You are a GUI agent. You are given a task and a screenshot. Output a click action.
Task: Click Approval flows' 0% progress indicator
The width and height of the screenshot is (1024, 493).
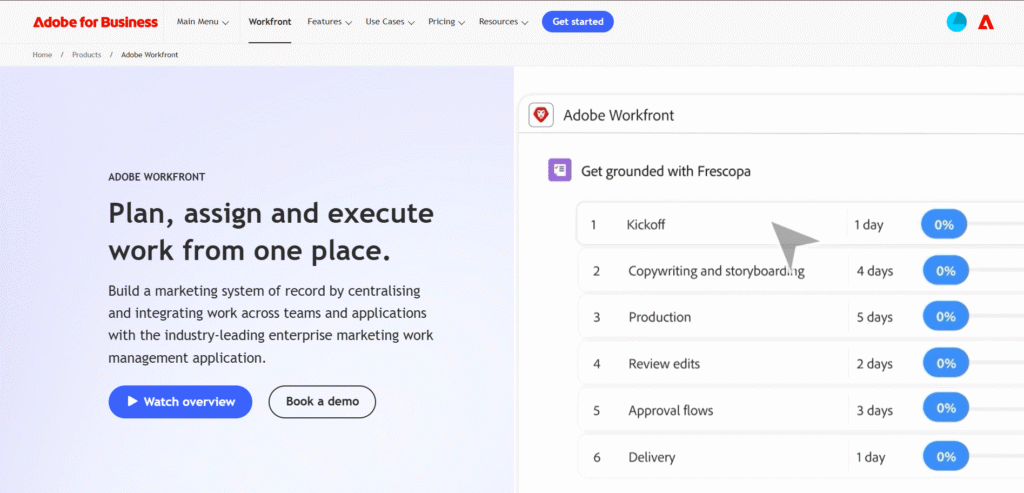(946, 407)
